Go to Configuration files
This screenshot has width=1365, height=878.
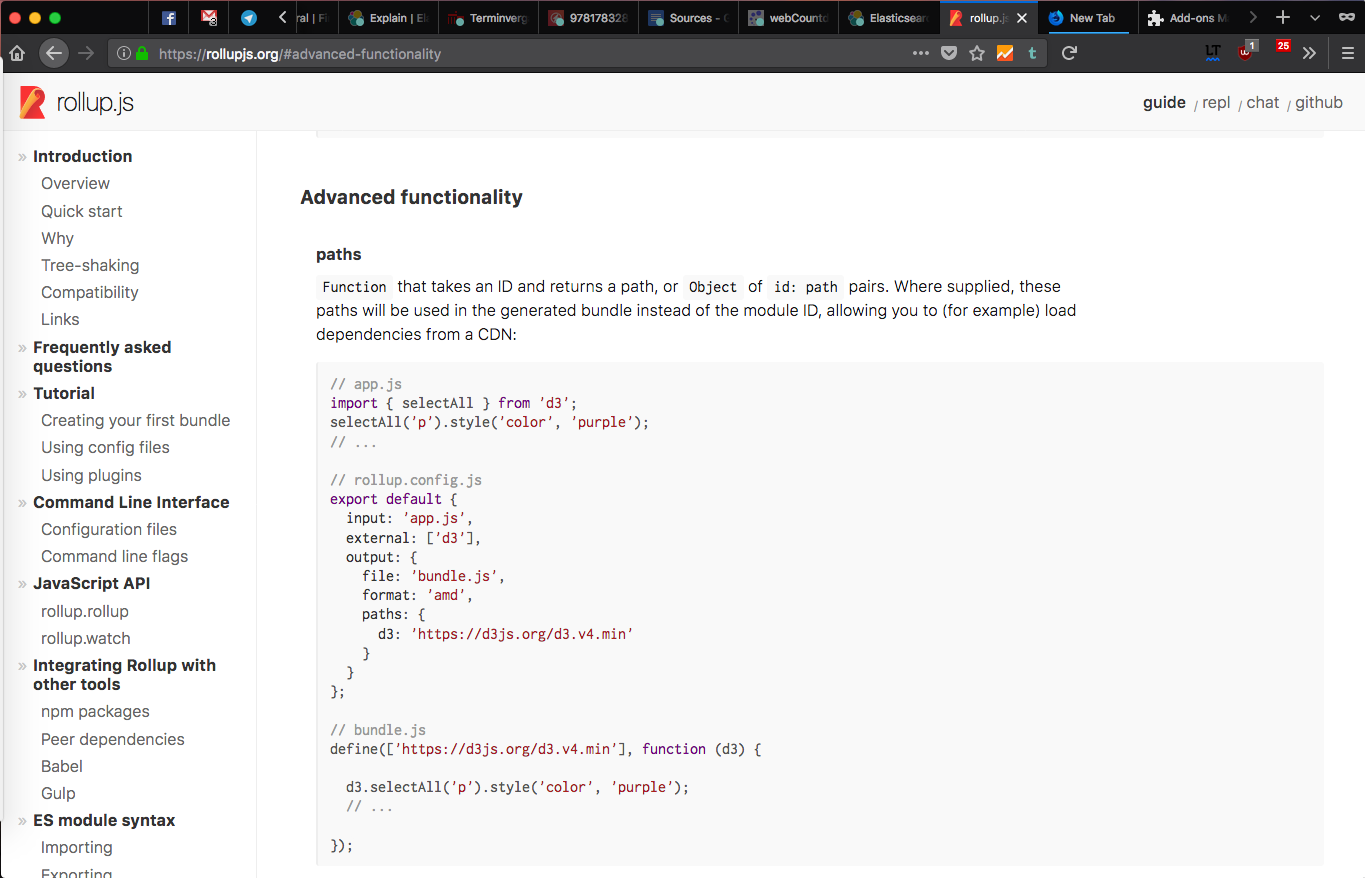pos(109,529)
